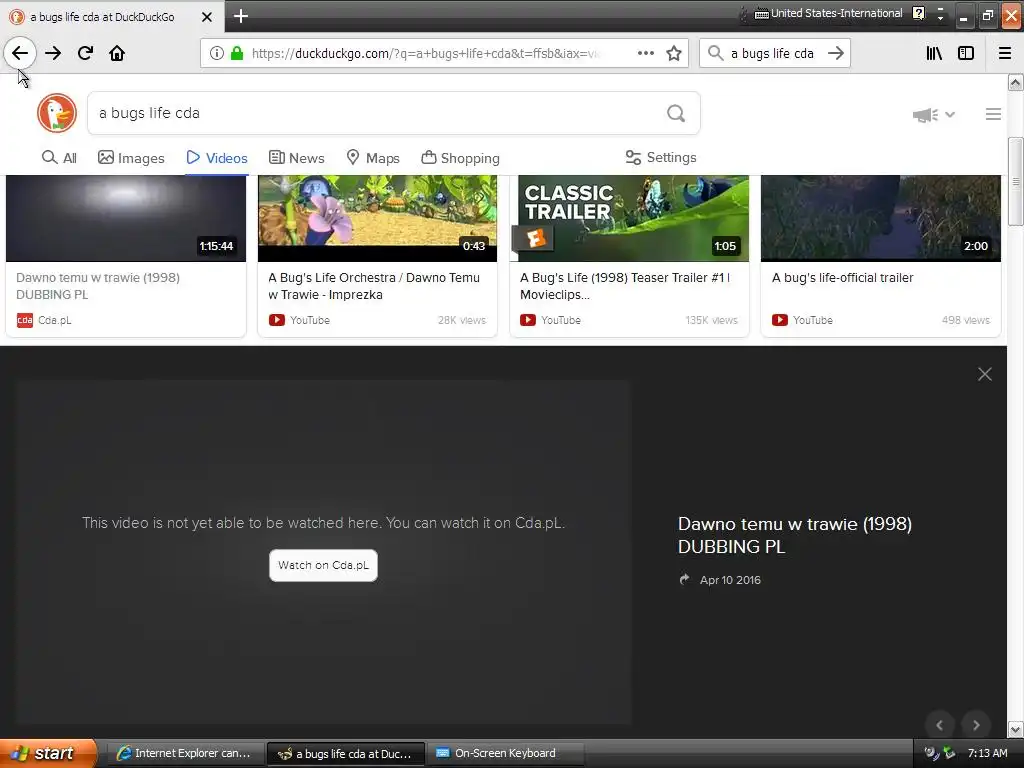Go to the next video in the panel
1024x768 pixels.
[x=976, y=724]
